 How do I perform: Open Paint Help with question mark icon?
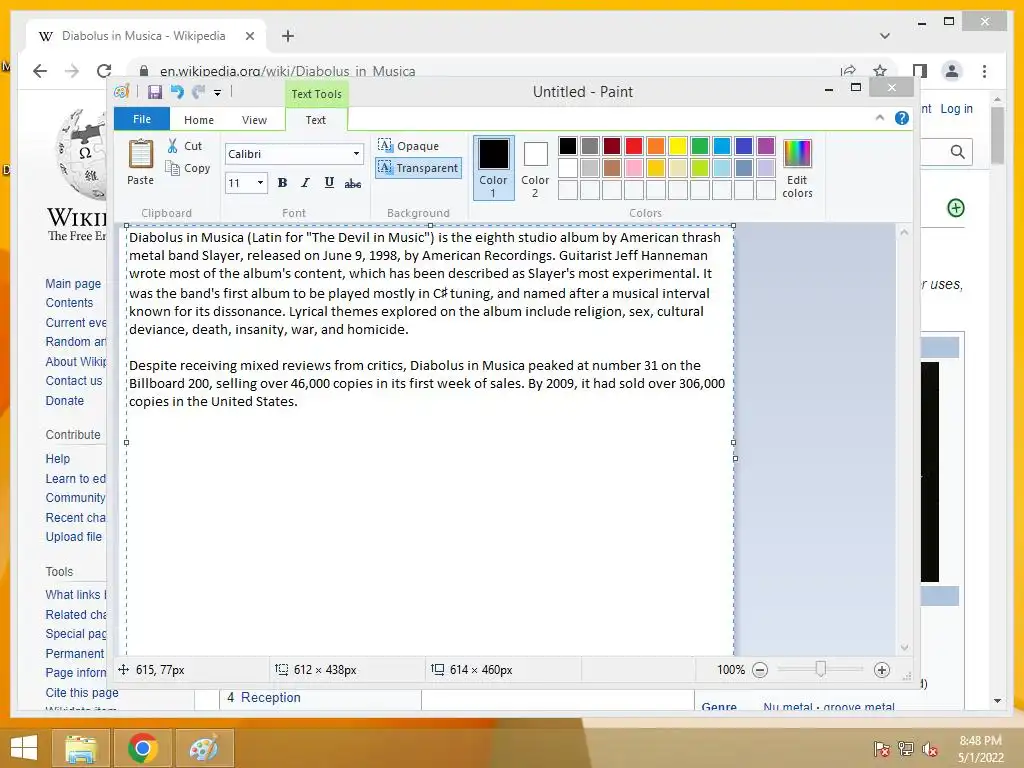[x=902, y=118]
